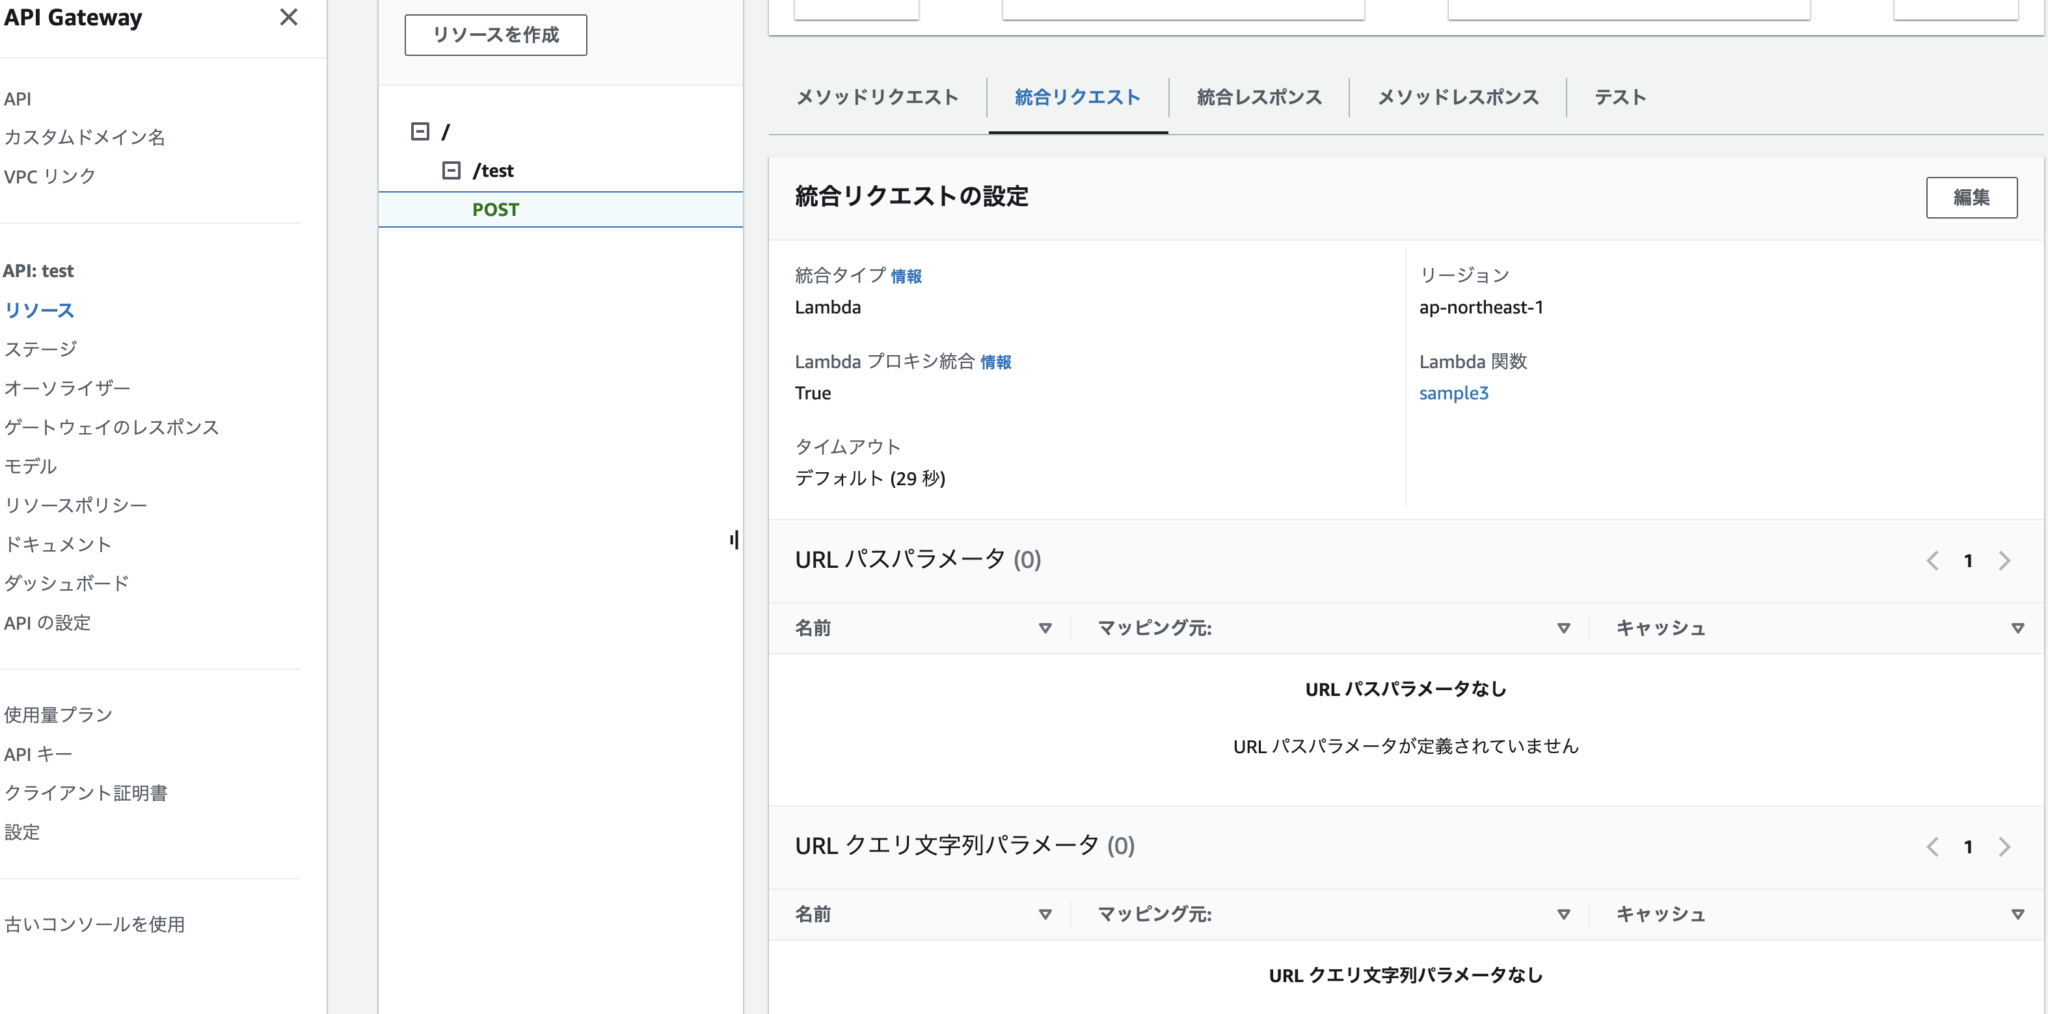Collapse the root / resource tree node
Image resolution: width=2048 pixels, height=1014 pixels.
tap(420, 132)
